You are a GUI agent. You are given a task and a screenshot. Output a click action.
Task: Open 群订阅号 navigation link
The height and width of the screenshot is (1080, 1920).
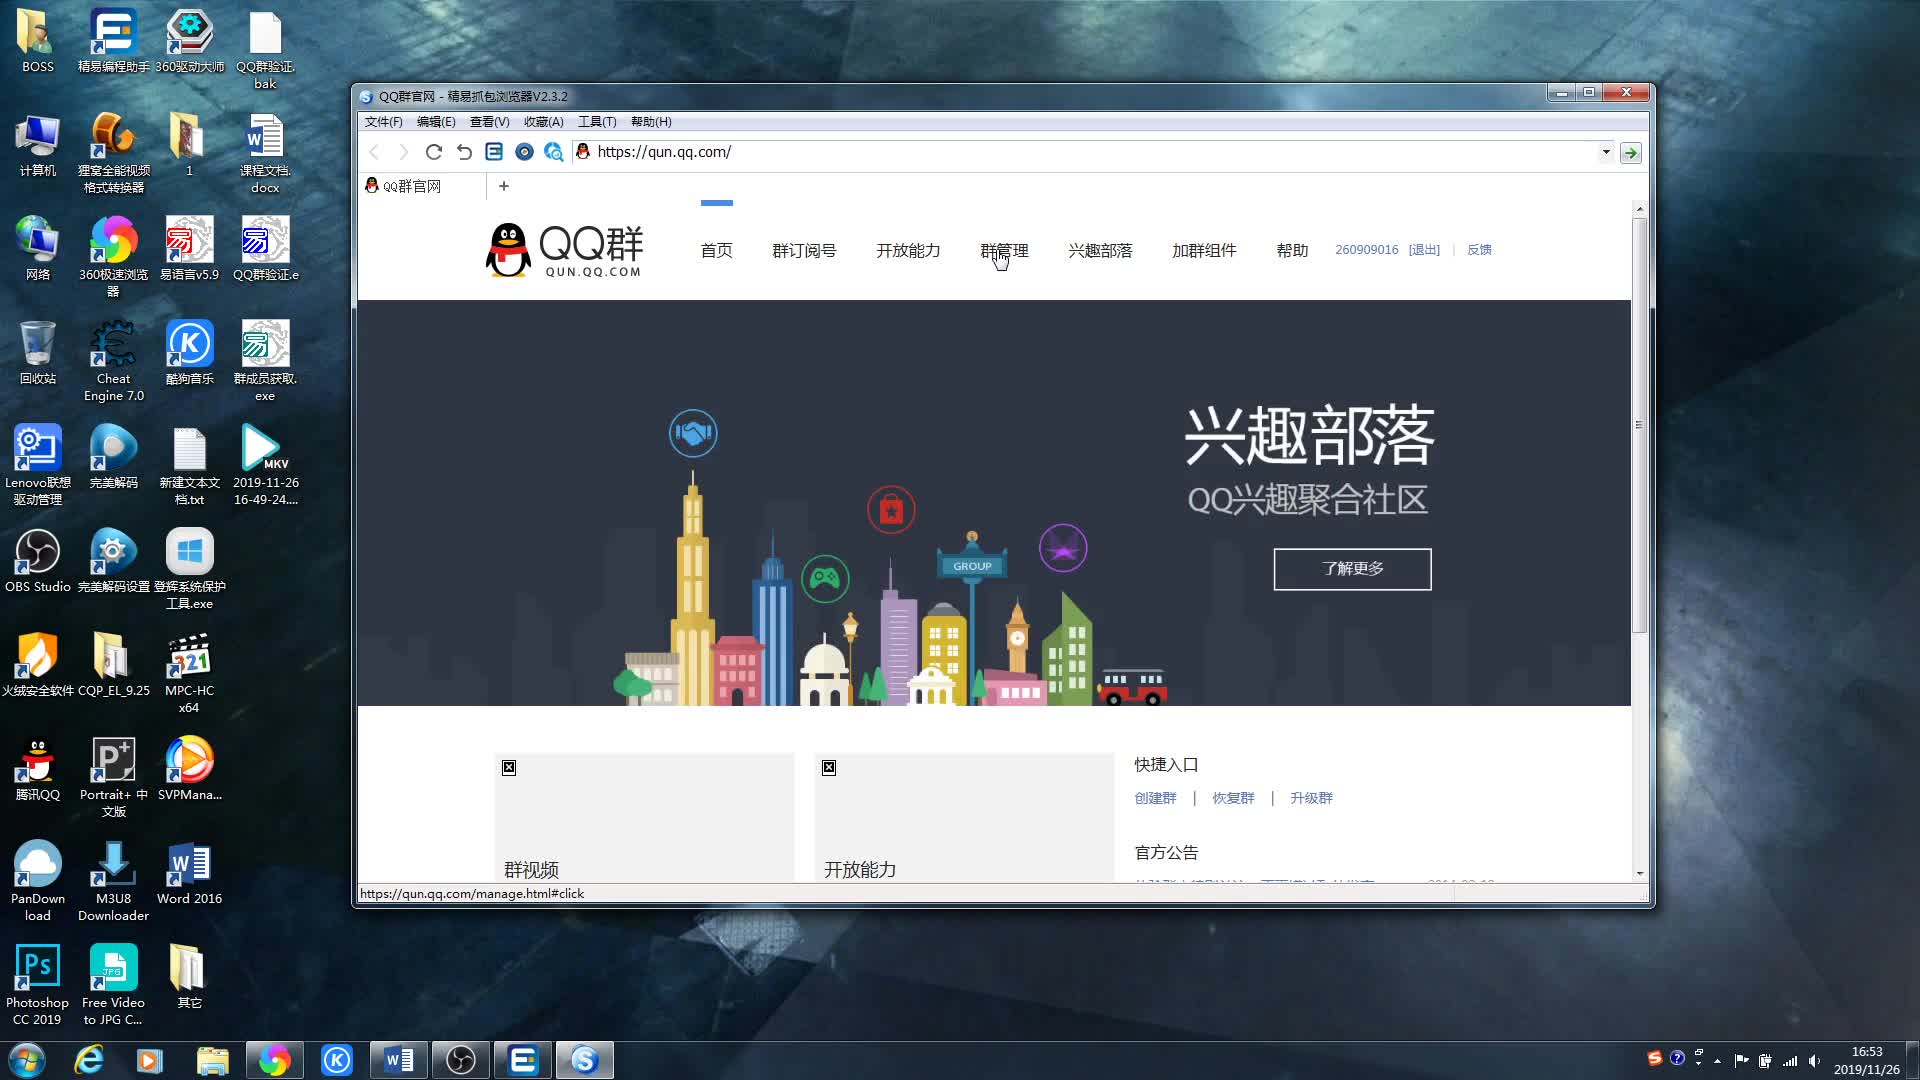[804, 250]
